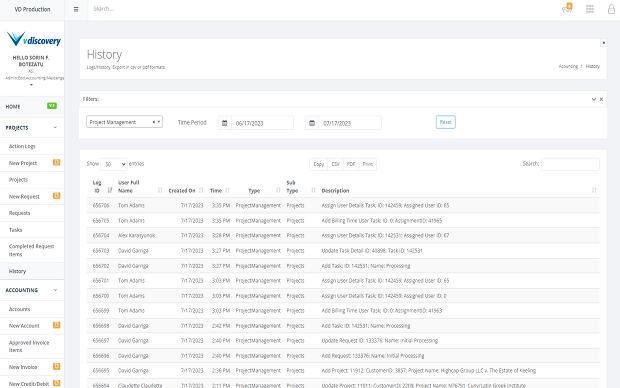Viewport: 620px width, 388px height.
Task: Click the green V.3 badge beside Home
Action: (x=52, y=106)
